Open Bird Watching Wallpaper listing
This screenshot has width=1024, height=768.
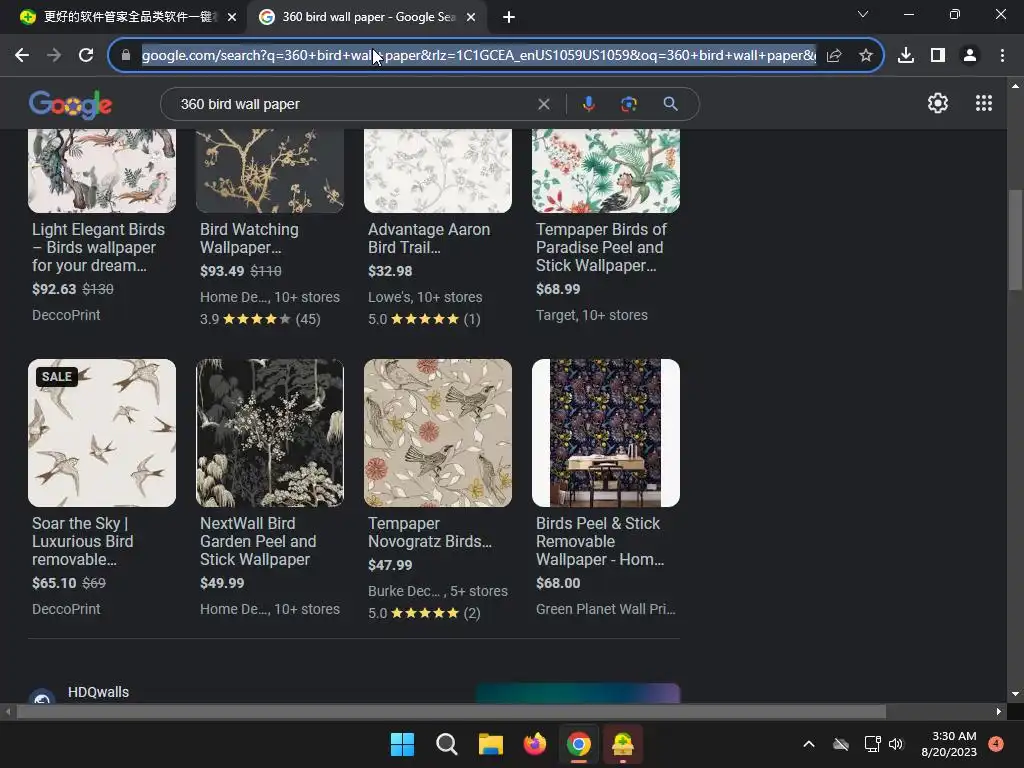pyautogui.click(x=249, y=238)
